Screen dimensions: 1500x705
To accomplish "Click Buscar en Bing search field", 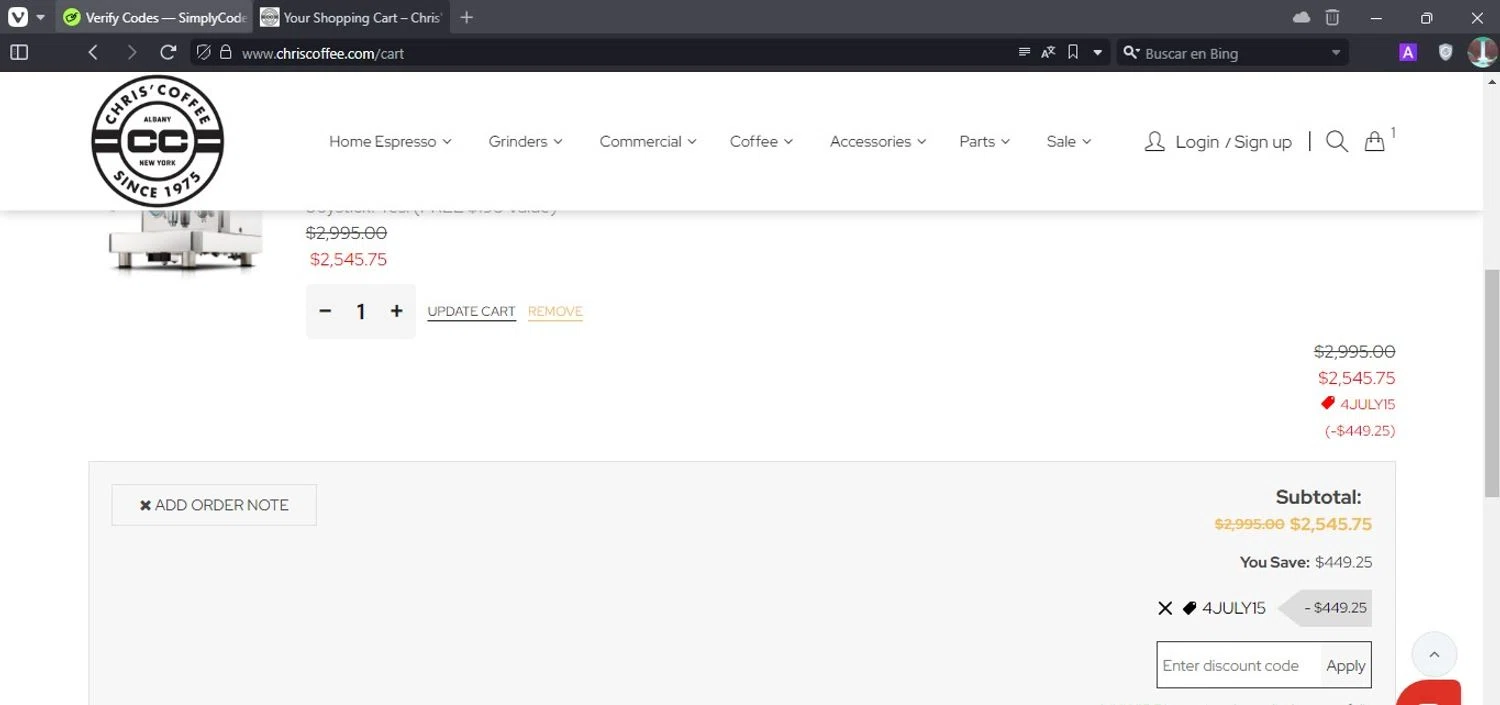I will click(x=1235, y=53).
